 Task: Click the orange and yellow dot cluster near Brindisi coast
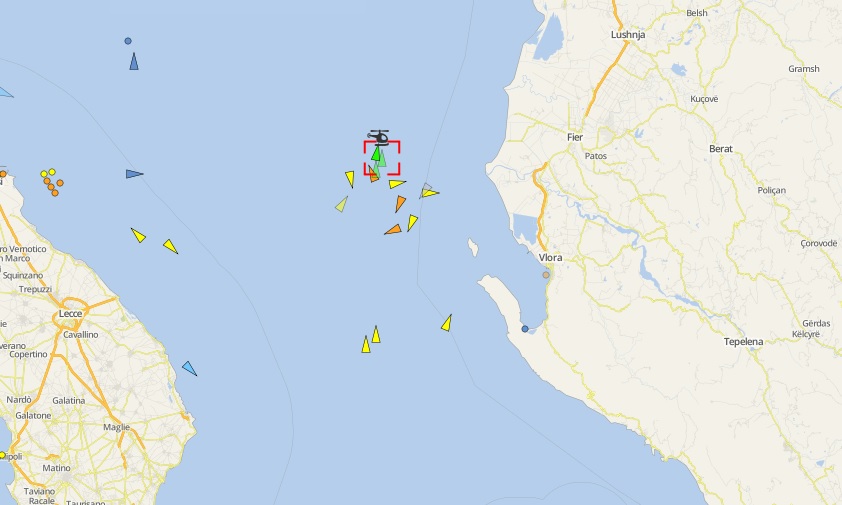tap(52, 182)
